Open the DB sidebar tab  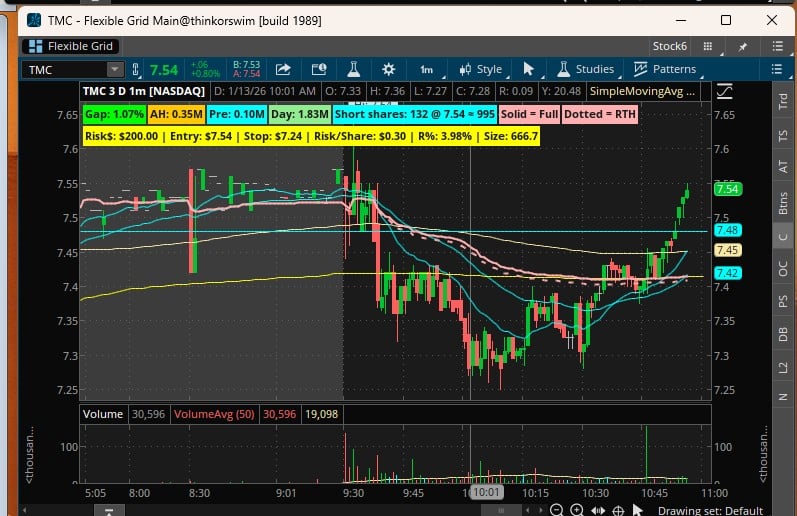click(783, 334)
